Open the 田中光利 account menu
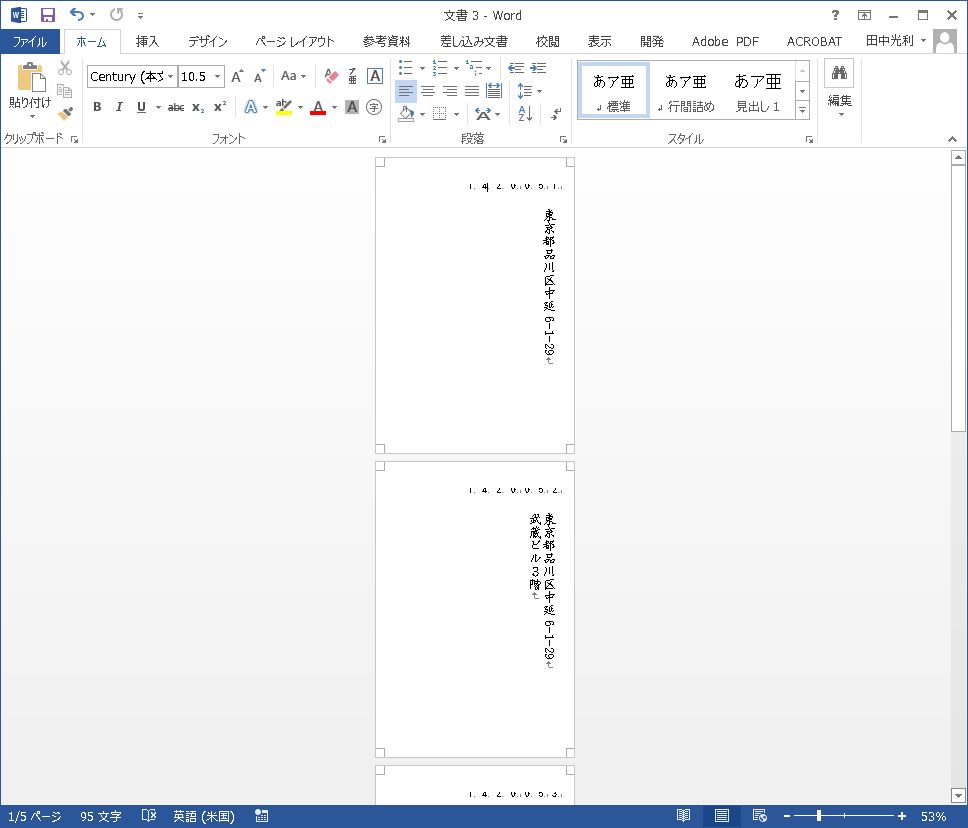 pyautogui.click(x=896, y=41)
